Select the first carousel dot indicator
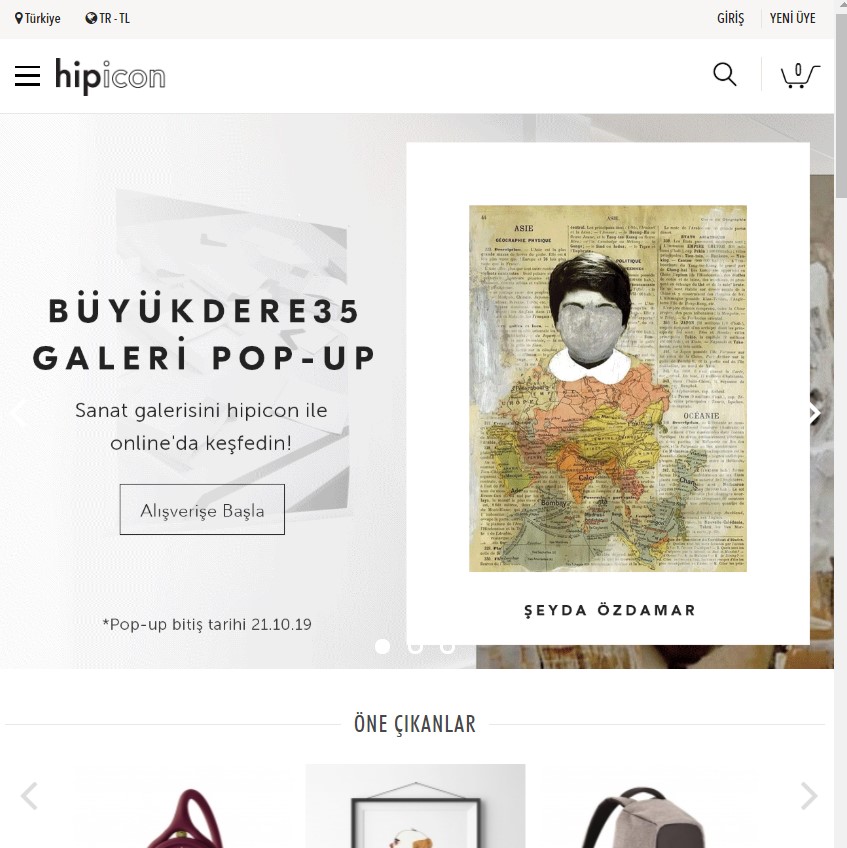The image size is (847, 848). (382, 646)
